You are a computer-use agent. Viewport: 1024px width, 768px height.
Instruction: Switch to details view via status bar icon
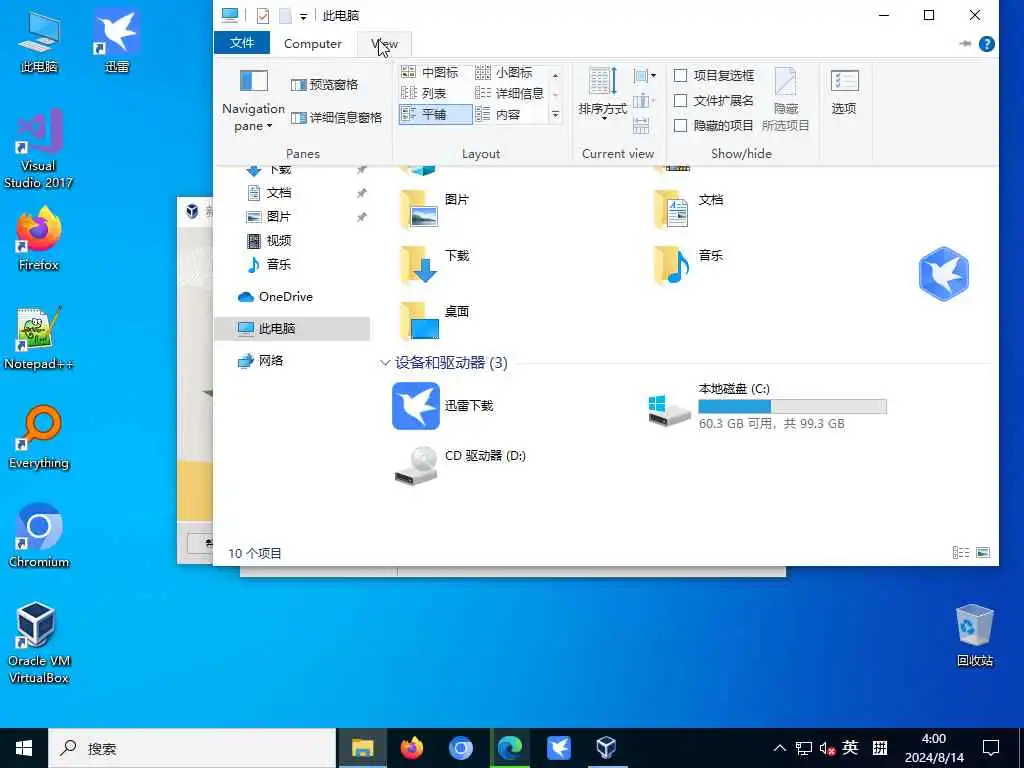click(961, 552)
